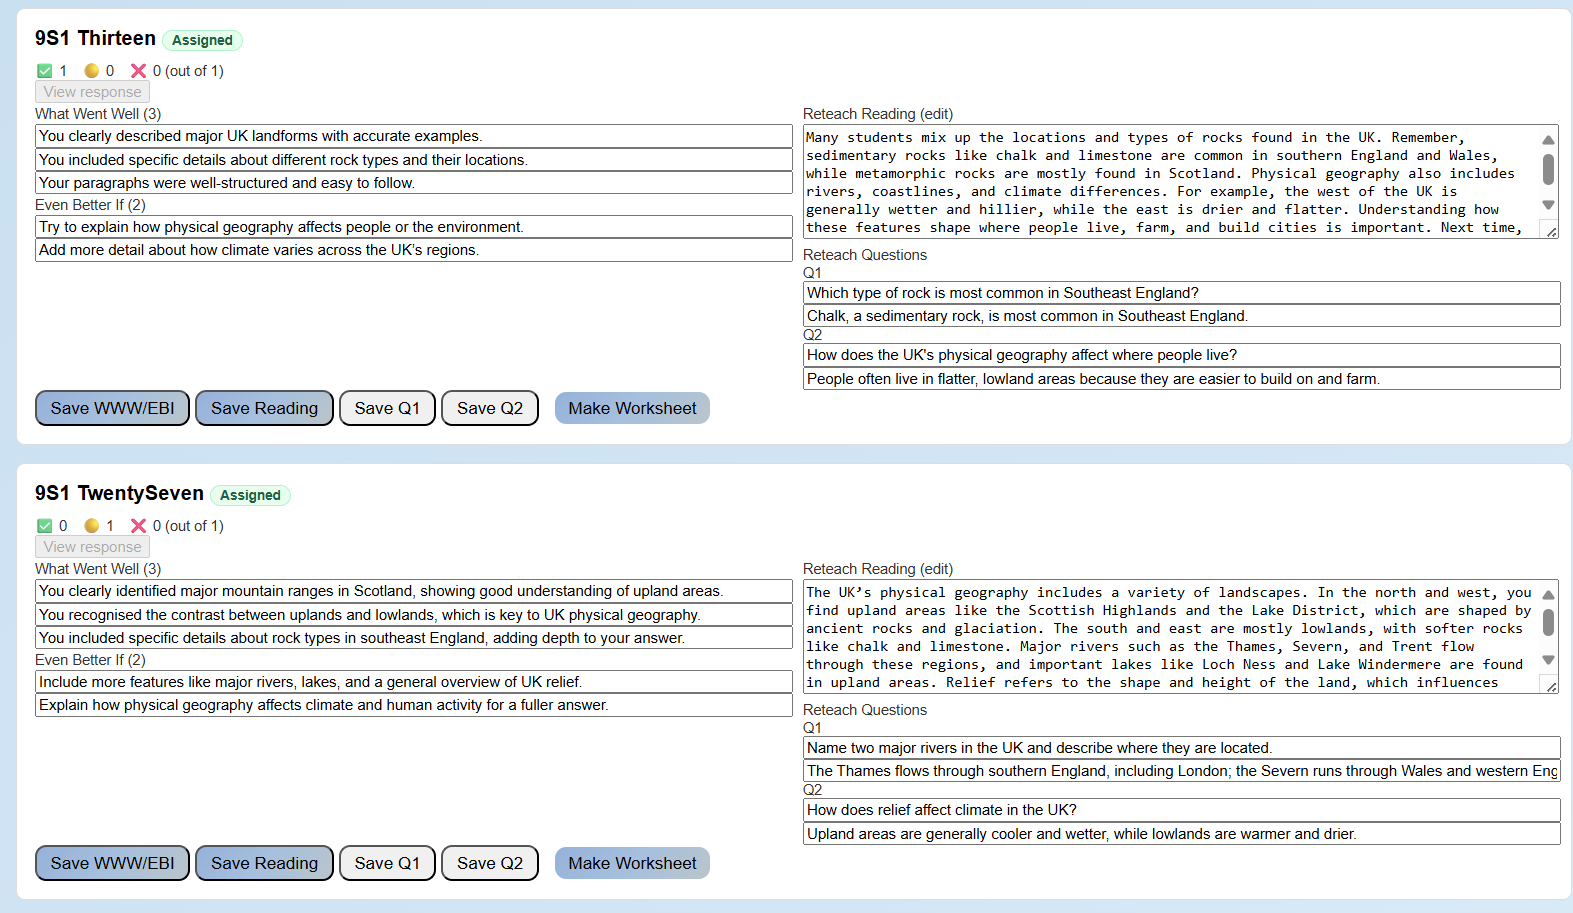1573x913 pixels.
Task: Edit 'How does relief affect climate' question
Action: pos(1181,810)
